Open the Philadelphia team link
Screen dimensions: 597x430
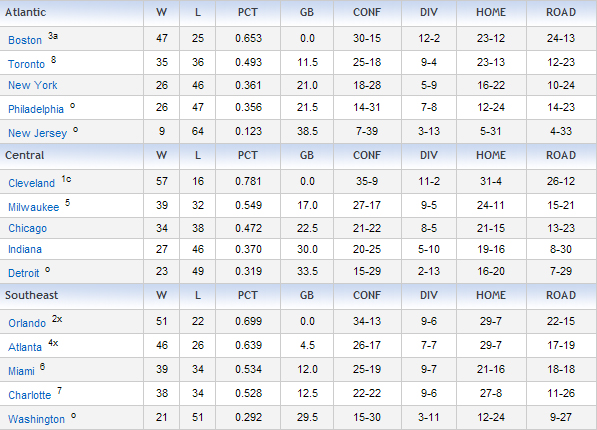tap(36, 109)
